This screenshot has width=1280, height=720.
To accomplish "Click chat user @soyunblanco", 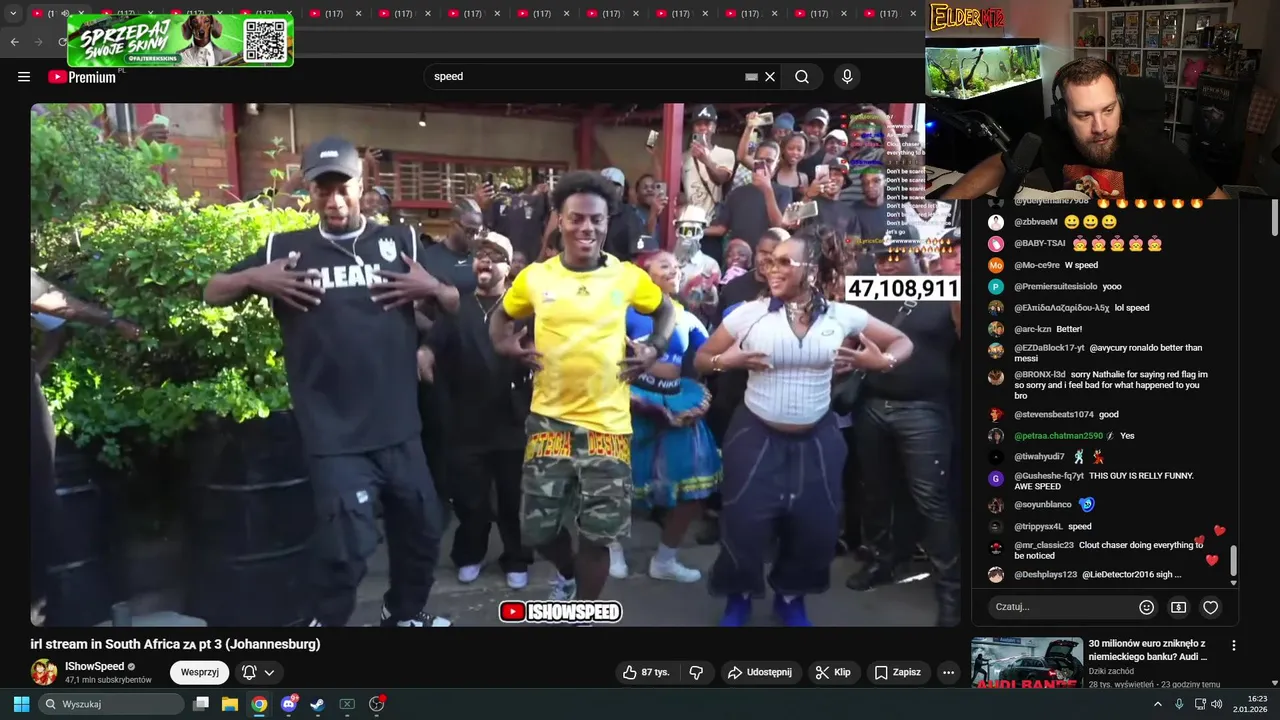I will coord(1043,504).
